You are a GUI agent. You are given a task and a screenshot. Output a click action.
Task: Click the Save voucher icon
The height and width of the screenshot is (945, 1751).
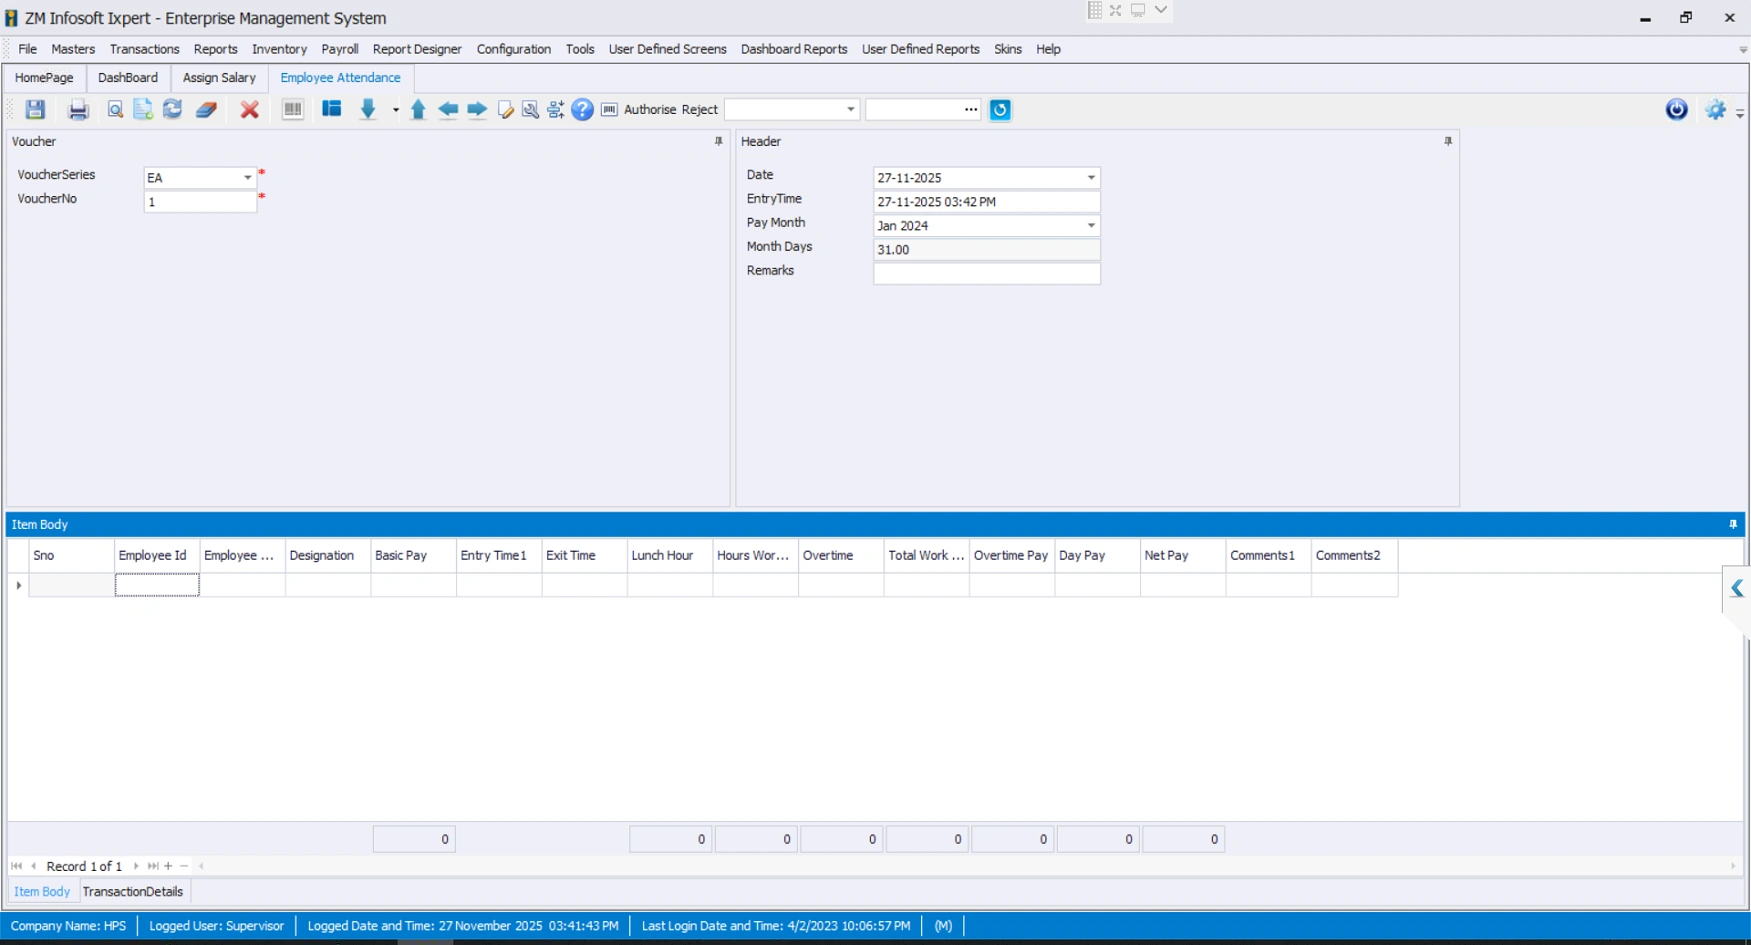[x=35, y=110]
